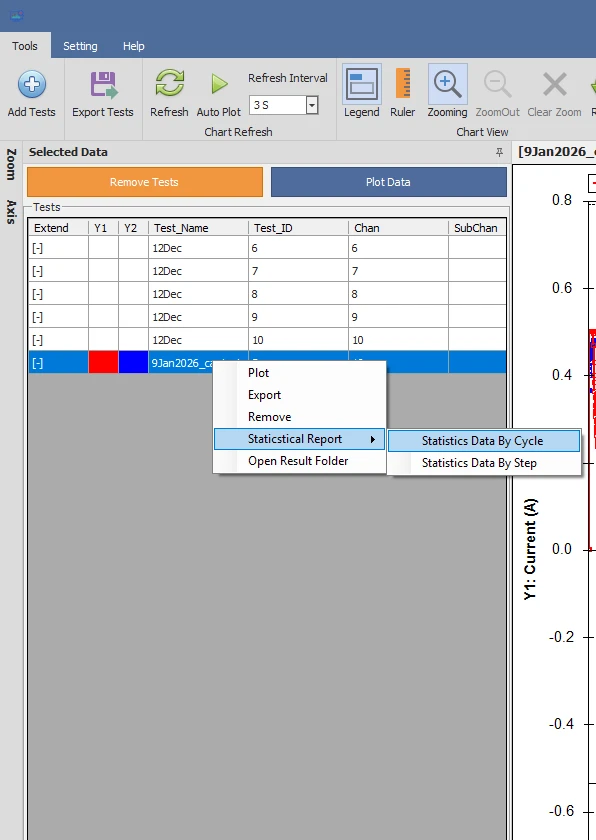
Task: Click the Y1 column header
Action: [x=103, y=228]
